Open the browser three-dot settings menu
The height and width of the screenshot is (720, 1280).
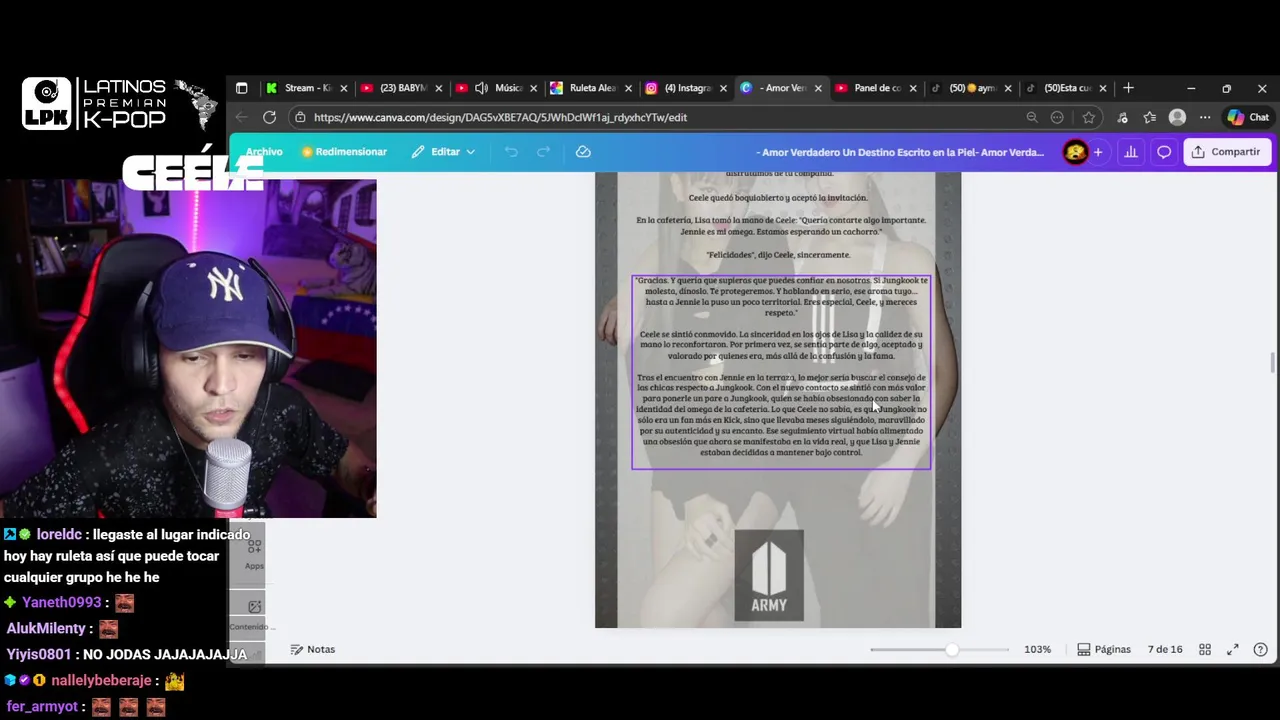(1205, 117)
